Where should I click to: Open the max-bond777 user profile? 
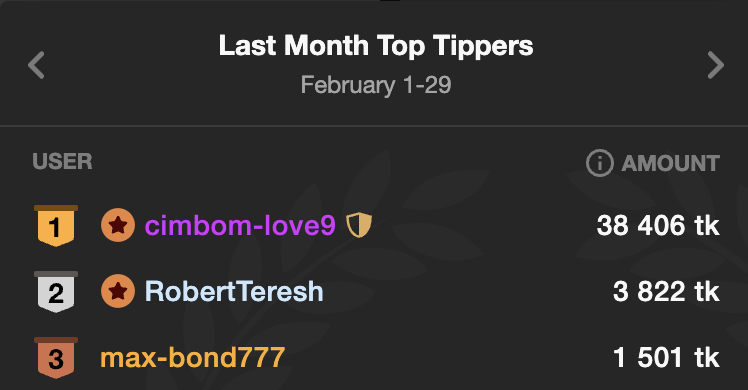coord(193,357)
